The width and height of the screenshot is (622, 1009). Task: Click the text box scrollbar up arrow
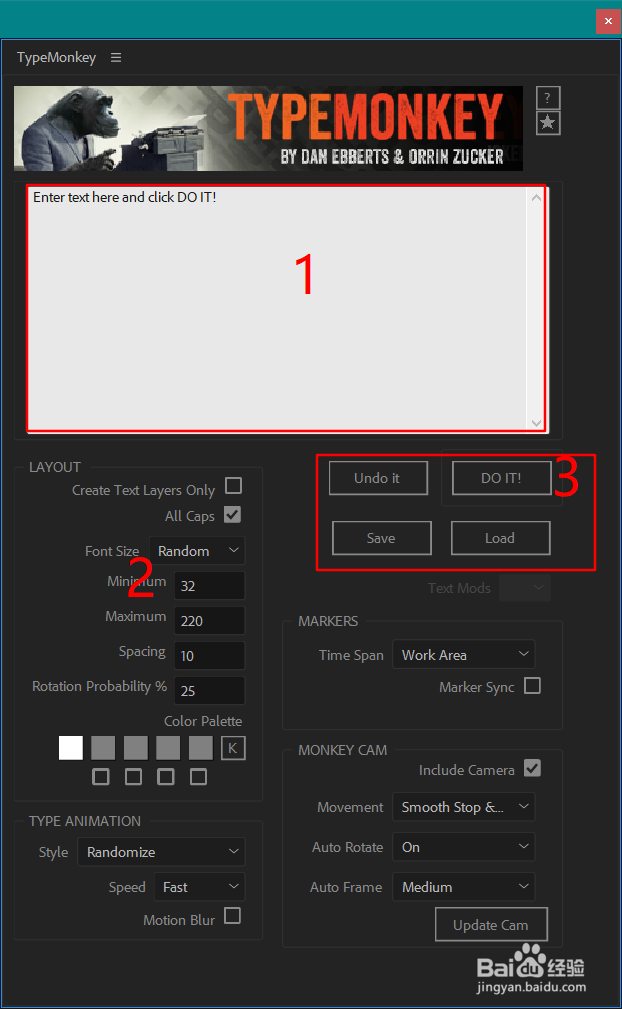(x=536, y=198)
